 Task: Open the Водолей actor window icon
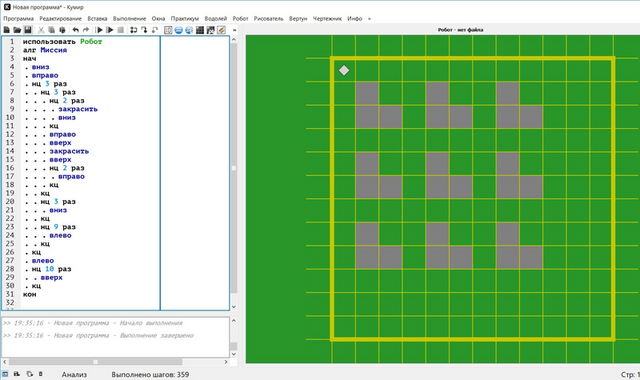pyautogui.click(x=179, y=30)
